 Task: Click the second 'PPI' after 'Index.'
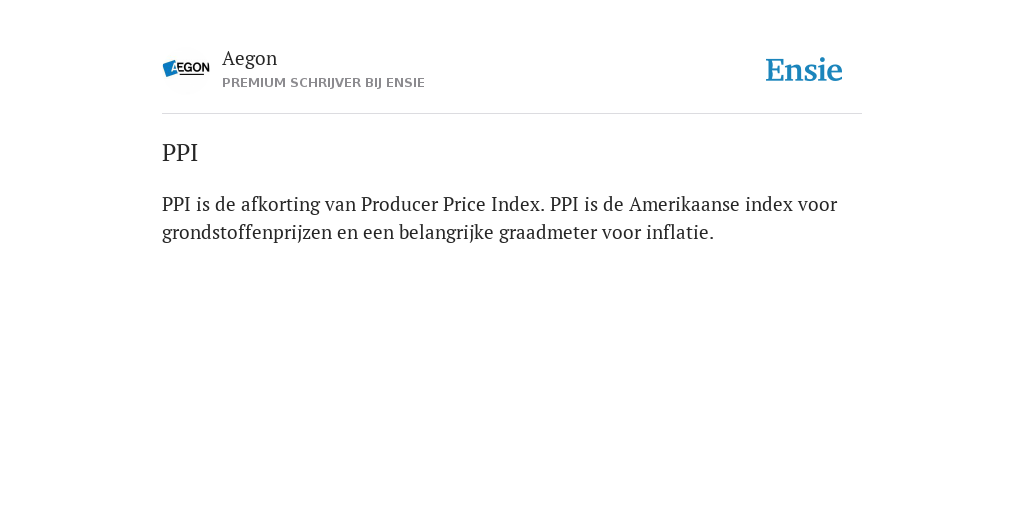[564, 204]
